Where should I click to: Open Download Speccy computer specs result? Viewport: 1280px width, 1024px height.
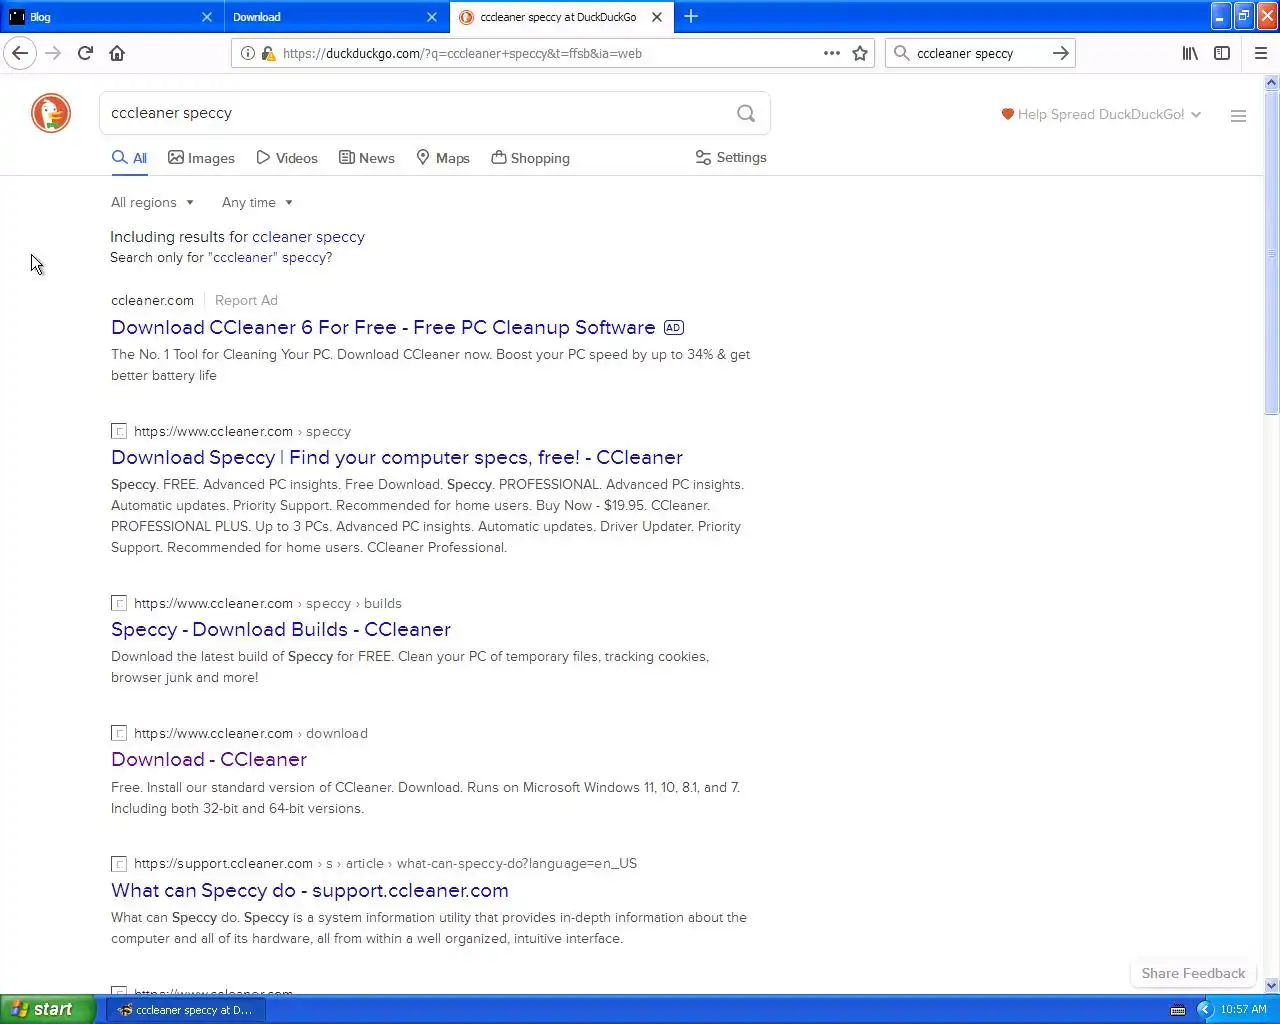click(x=397, y=457)
